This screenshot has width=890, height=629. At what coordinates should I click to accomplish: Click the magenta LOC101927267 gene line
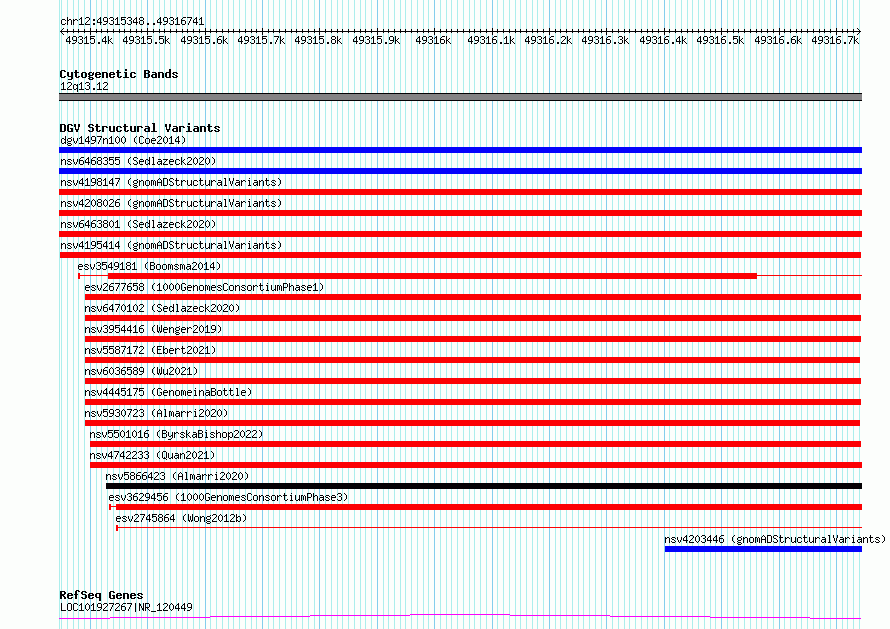tap(460, 617)
